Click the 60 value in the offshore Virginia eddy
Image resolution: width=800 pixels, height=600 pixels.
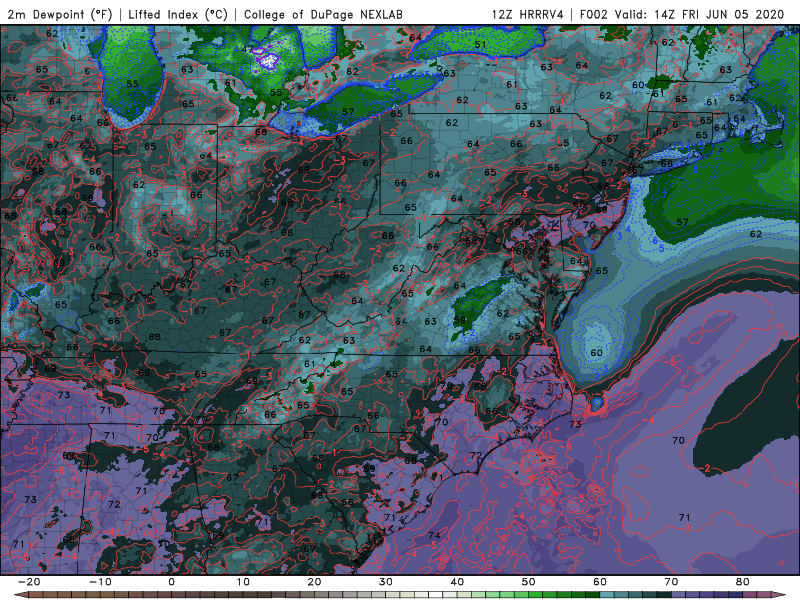point(596,353)
